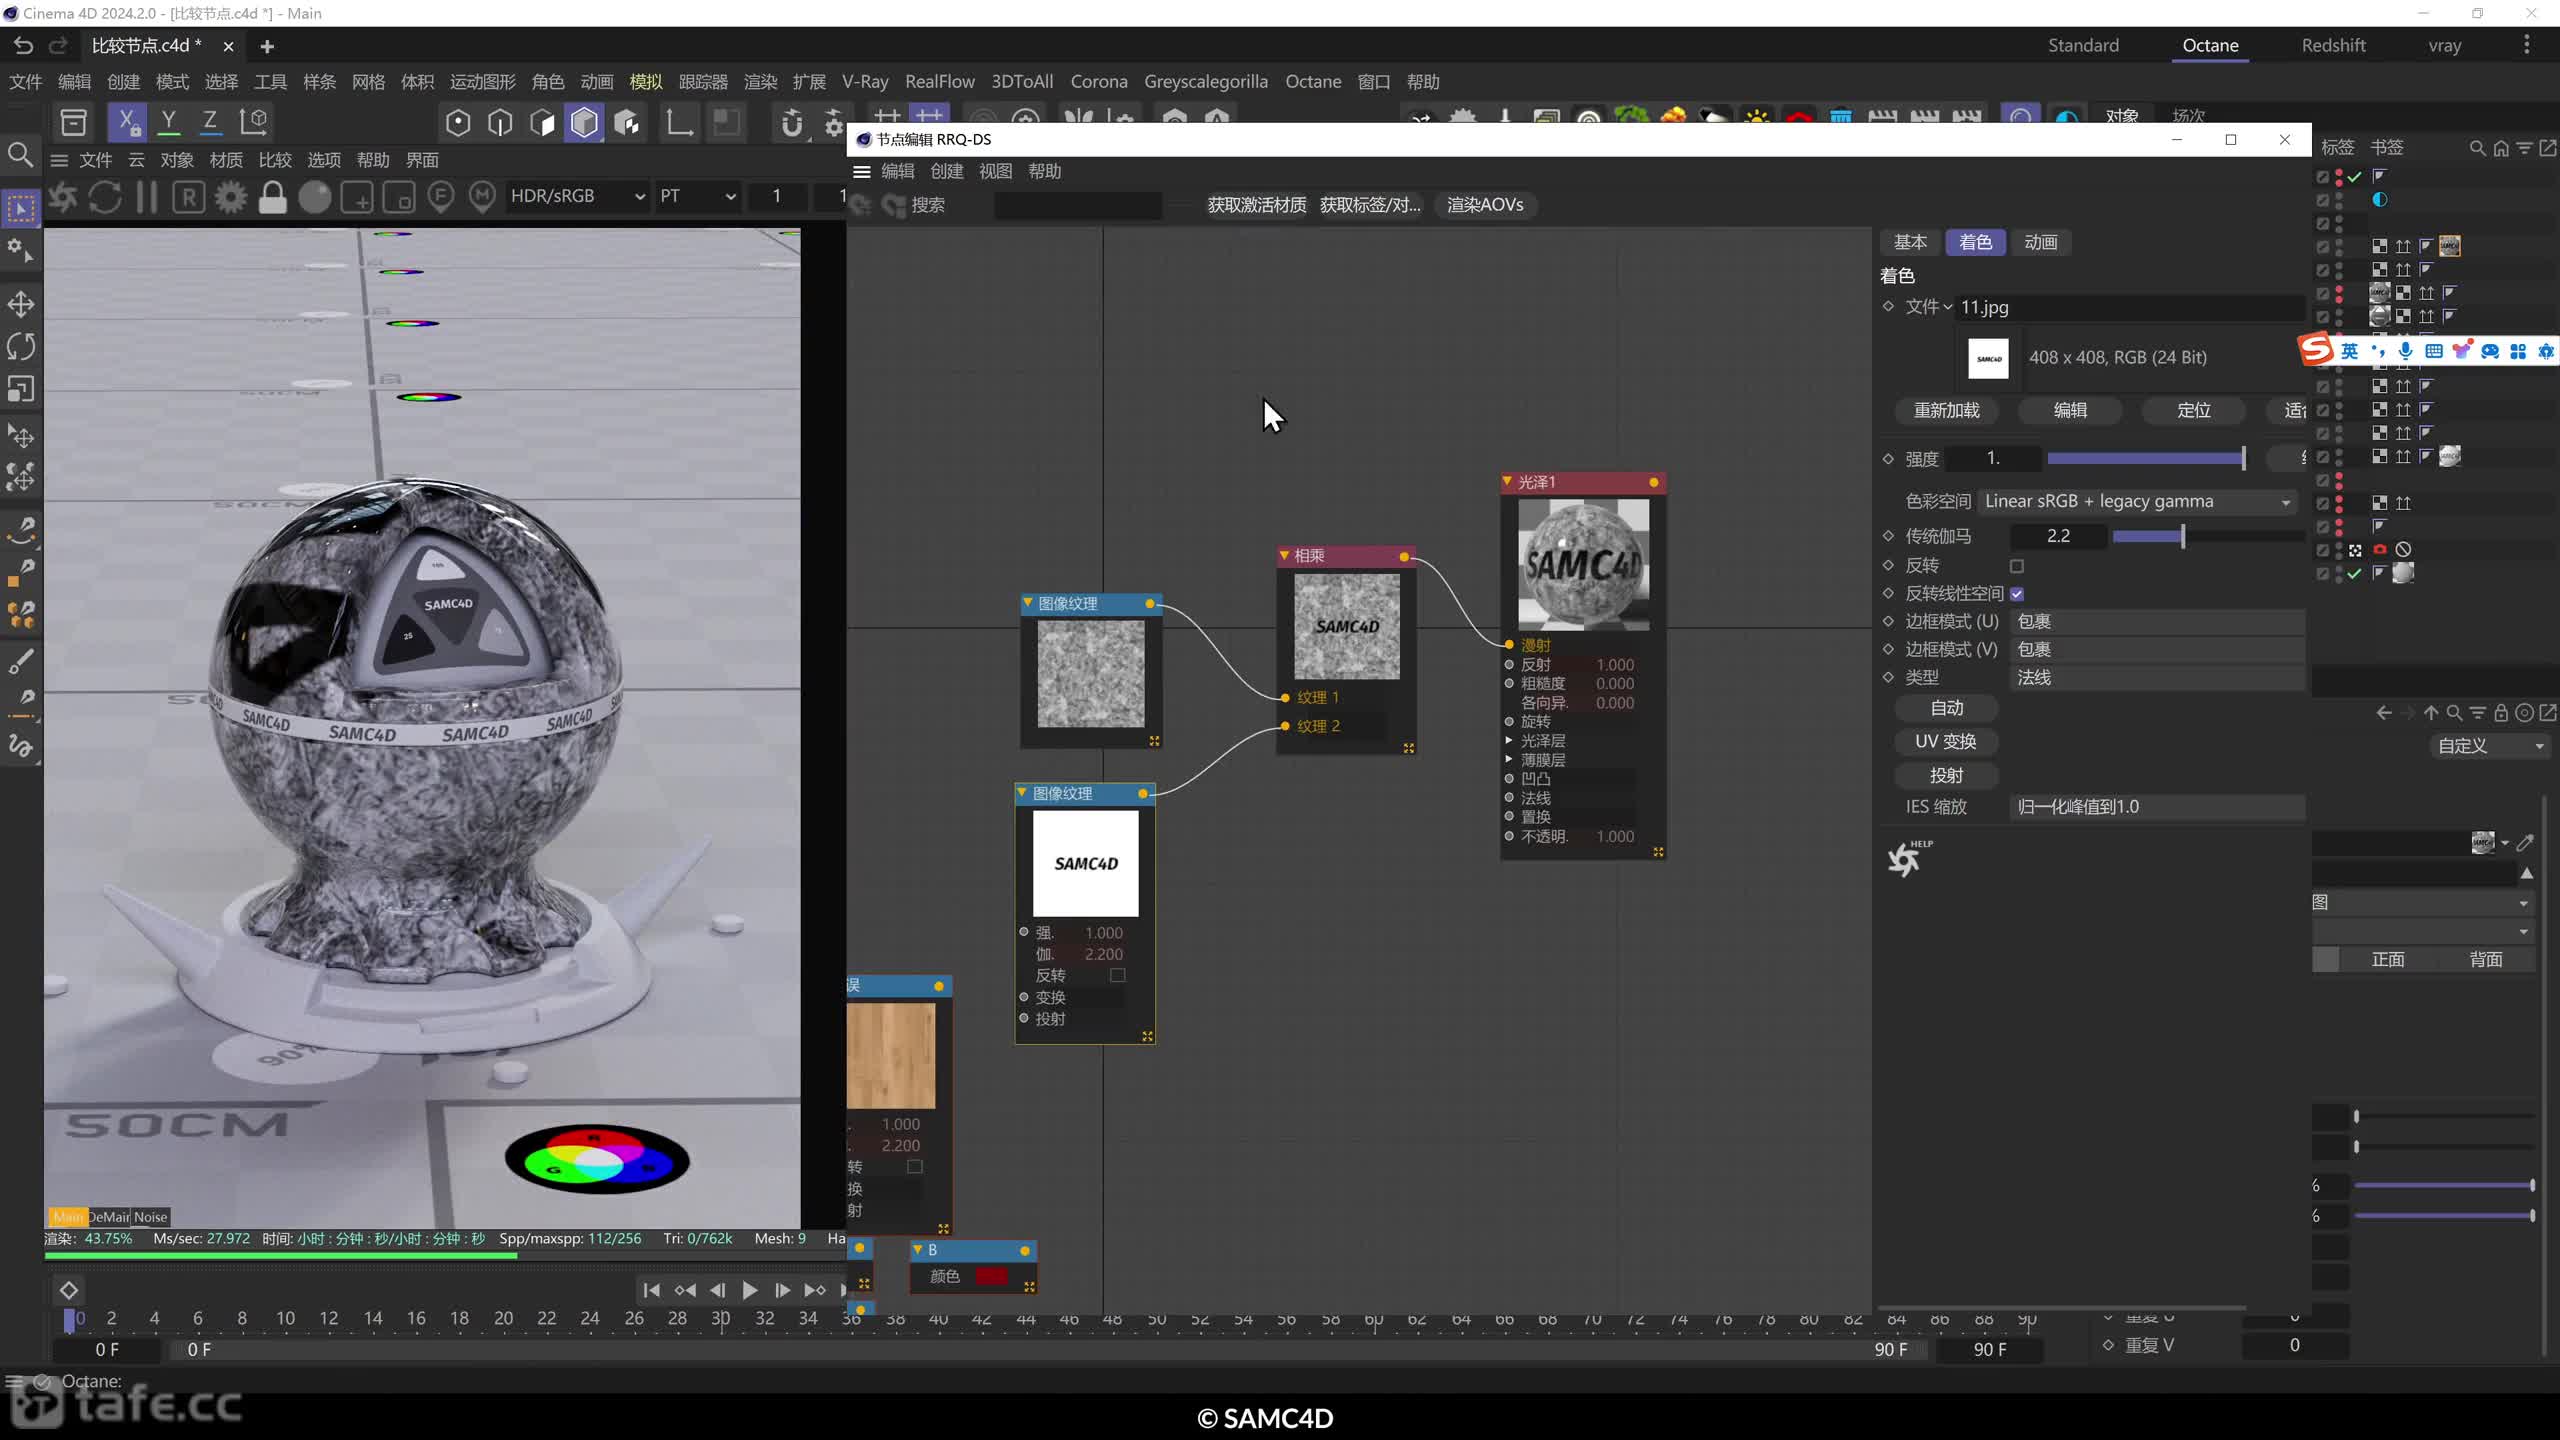Open the HDR/sRGB dropdown
This screenshot has width=2560, height=1440.
[577, 196]
